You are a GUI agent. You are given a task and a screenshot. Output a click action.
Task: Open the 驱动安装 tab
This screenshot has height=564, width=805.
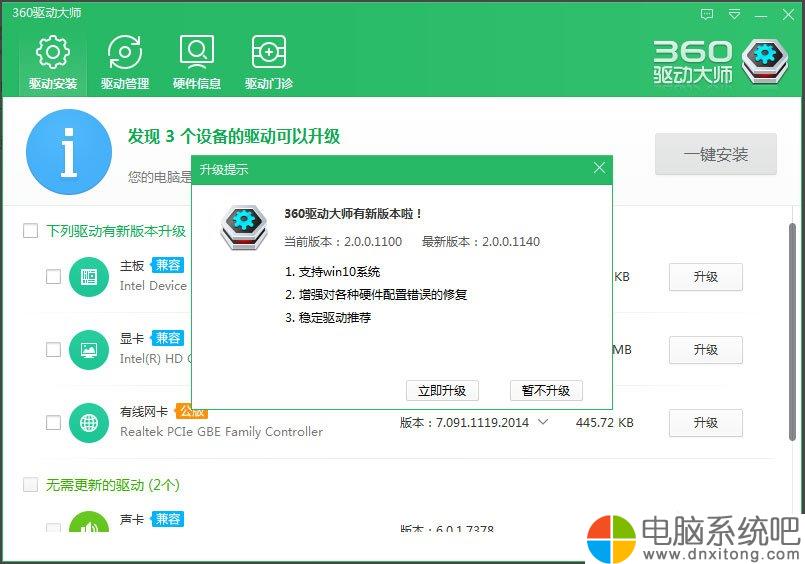pyautogui.click(x=53, y=63)
